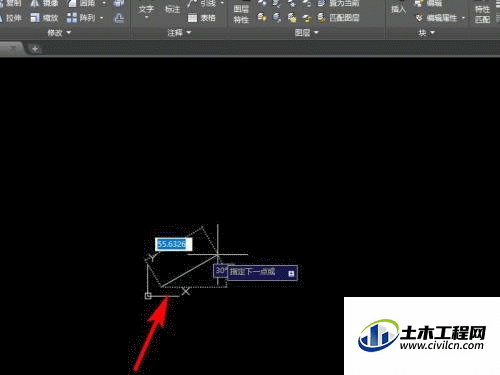Viewport: 500px width, 375px height.
Task: Expand the Block (块) panel
Action: [427, 33]
